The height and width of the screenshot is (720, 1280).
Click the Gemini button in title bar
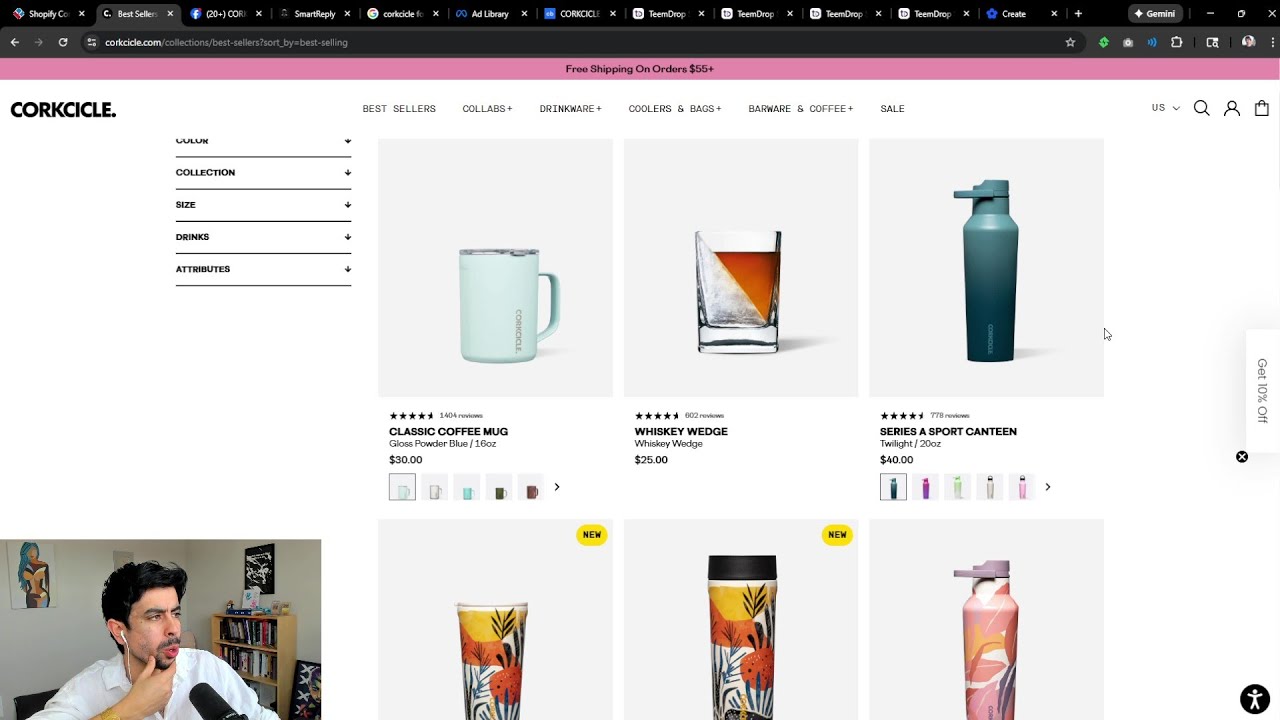1154,14
